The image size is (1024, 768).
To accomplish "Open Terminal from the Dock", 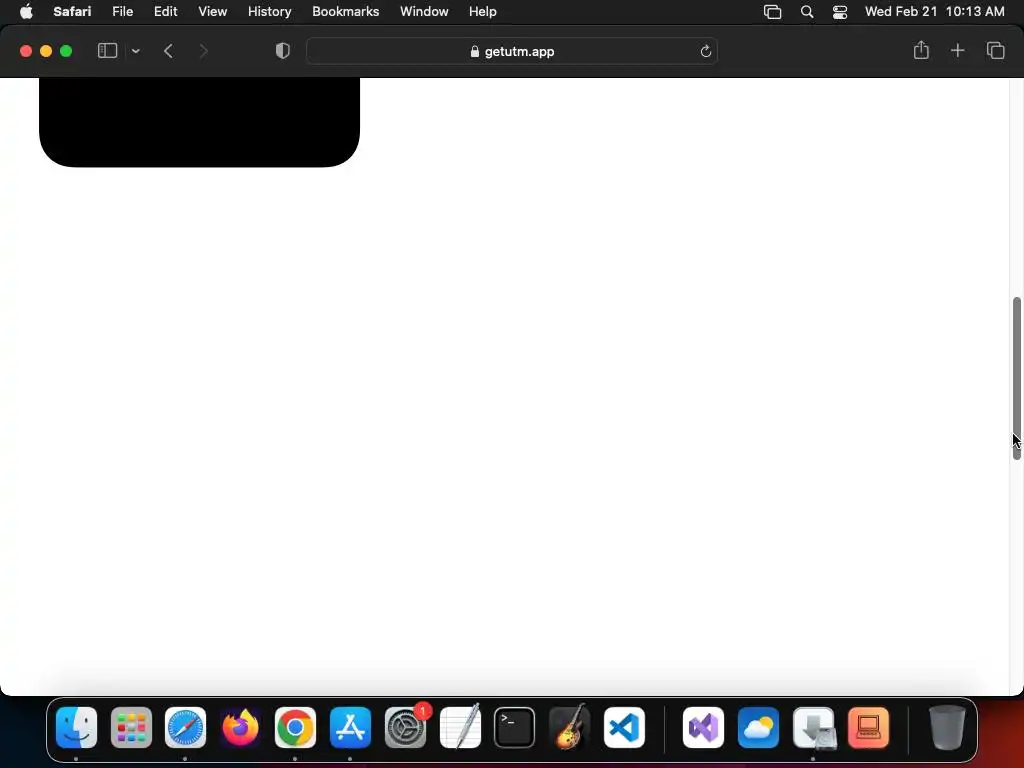I will pos(515,727).
